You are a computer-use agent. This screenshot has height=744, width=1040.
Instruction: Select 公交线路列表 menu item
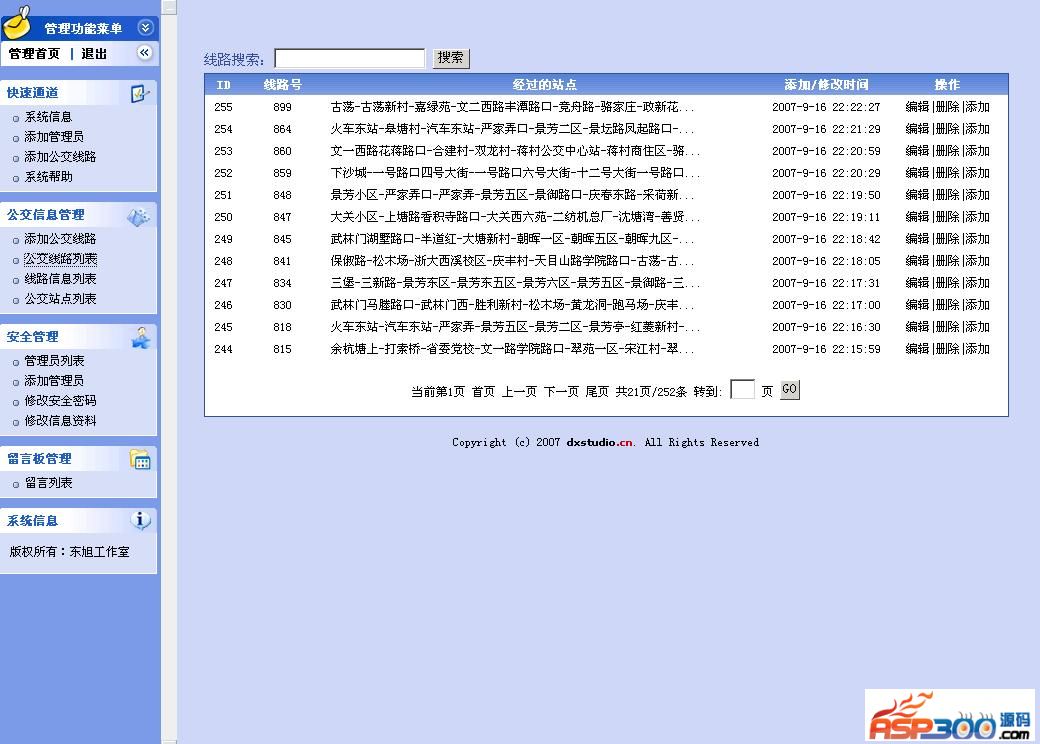pos(60,259)
